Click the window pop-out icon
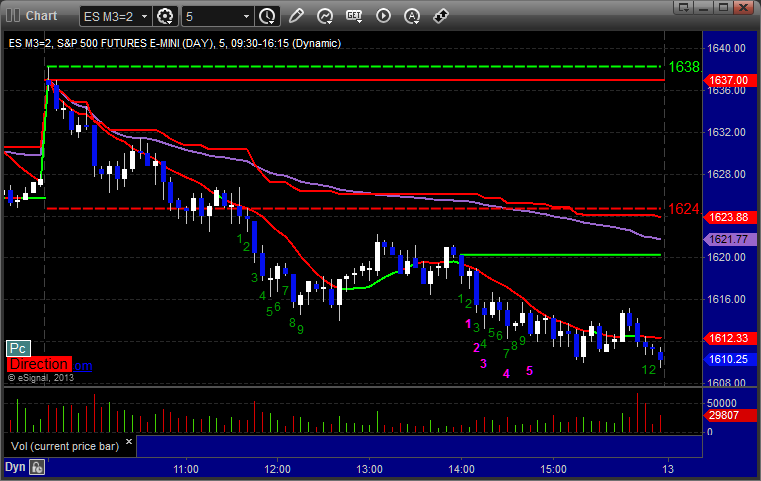This screenshot has height=481, width=761. pyautogui.click(x=684, y=7)
